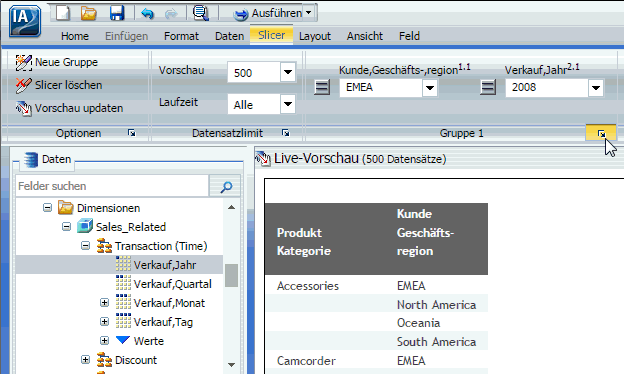Click the Daten tree scrollbar thumb
624x374 pixels.
[231, 275]
